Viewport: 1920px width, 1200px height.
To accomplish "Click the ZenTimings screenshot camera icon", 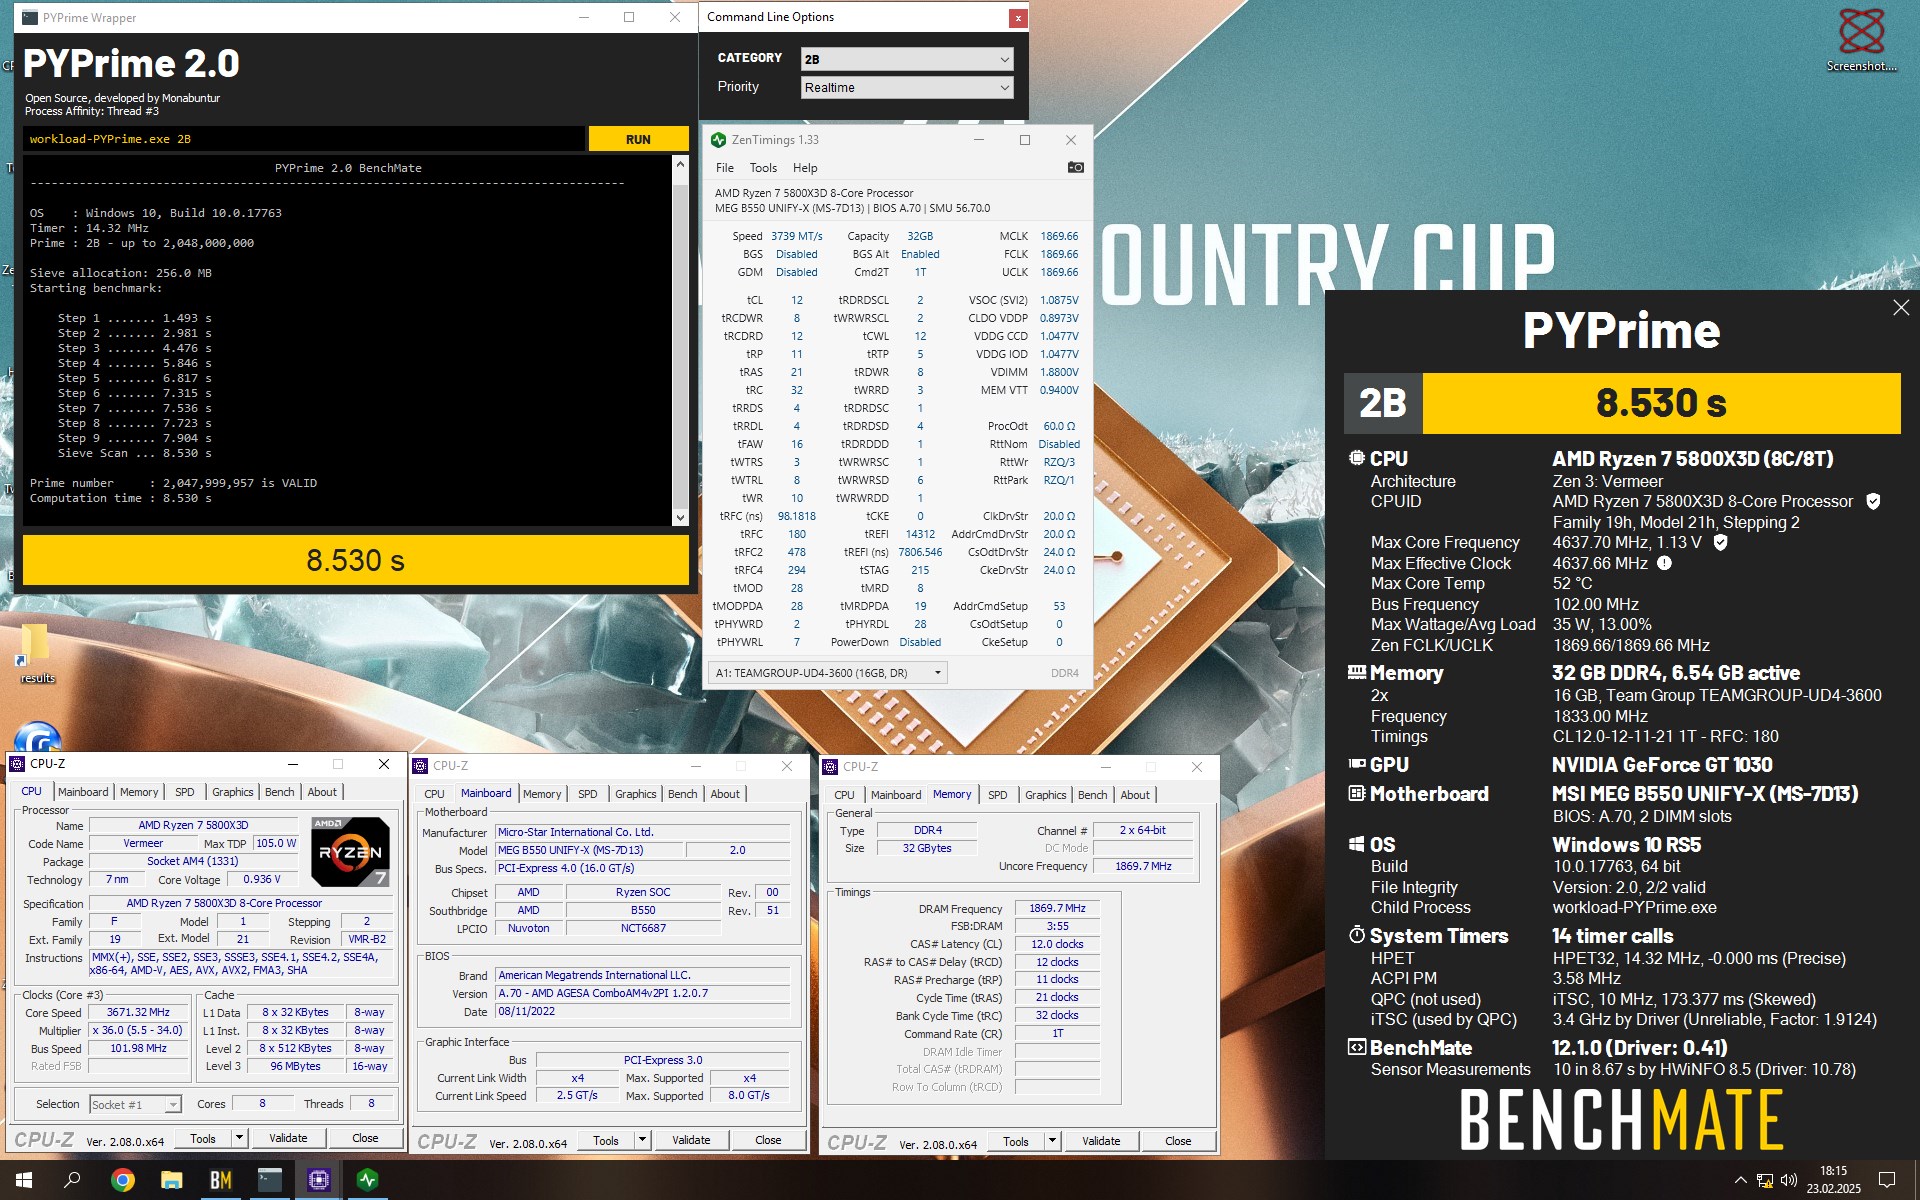I will (x=1075, y=168).
